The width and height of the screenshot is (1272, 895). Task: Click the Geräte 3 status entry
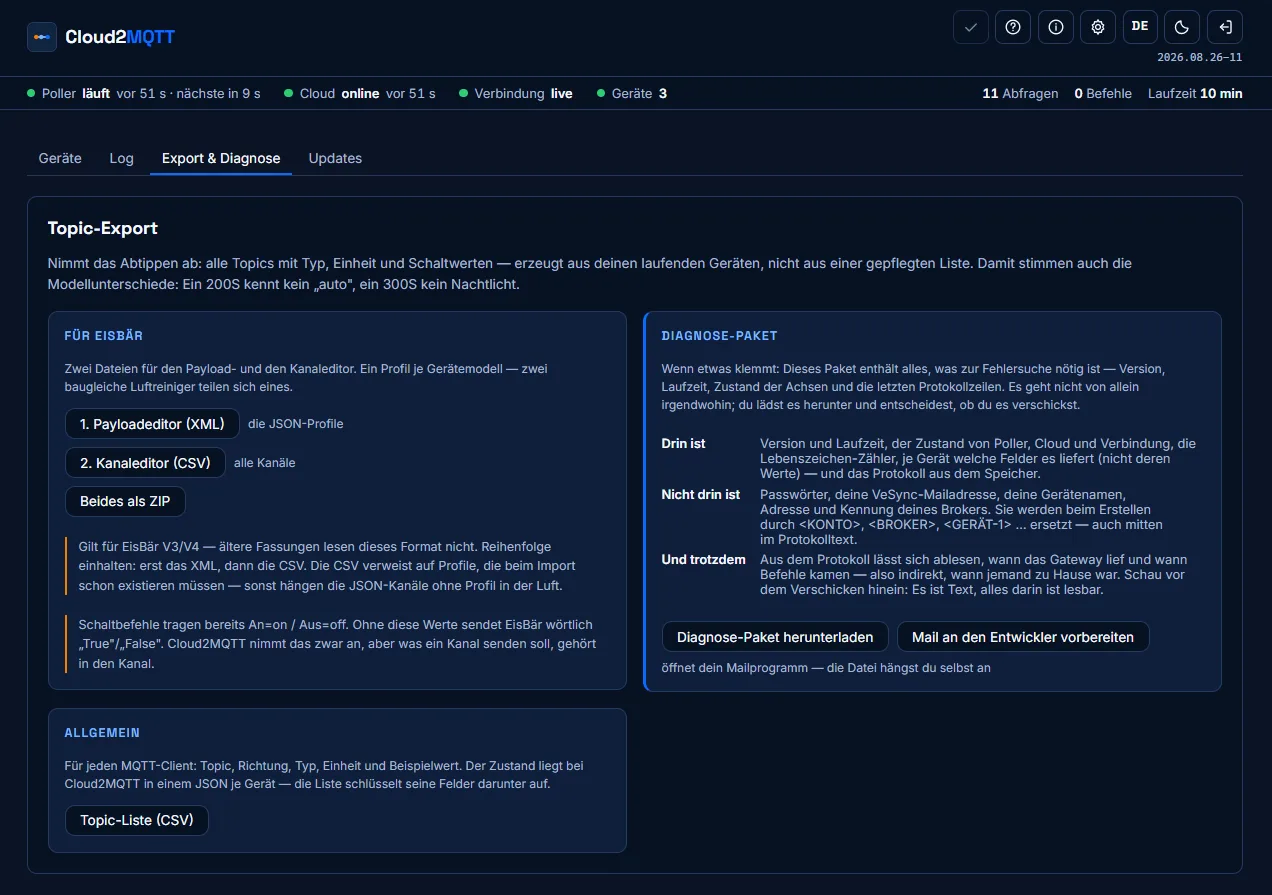[632, 93]
